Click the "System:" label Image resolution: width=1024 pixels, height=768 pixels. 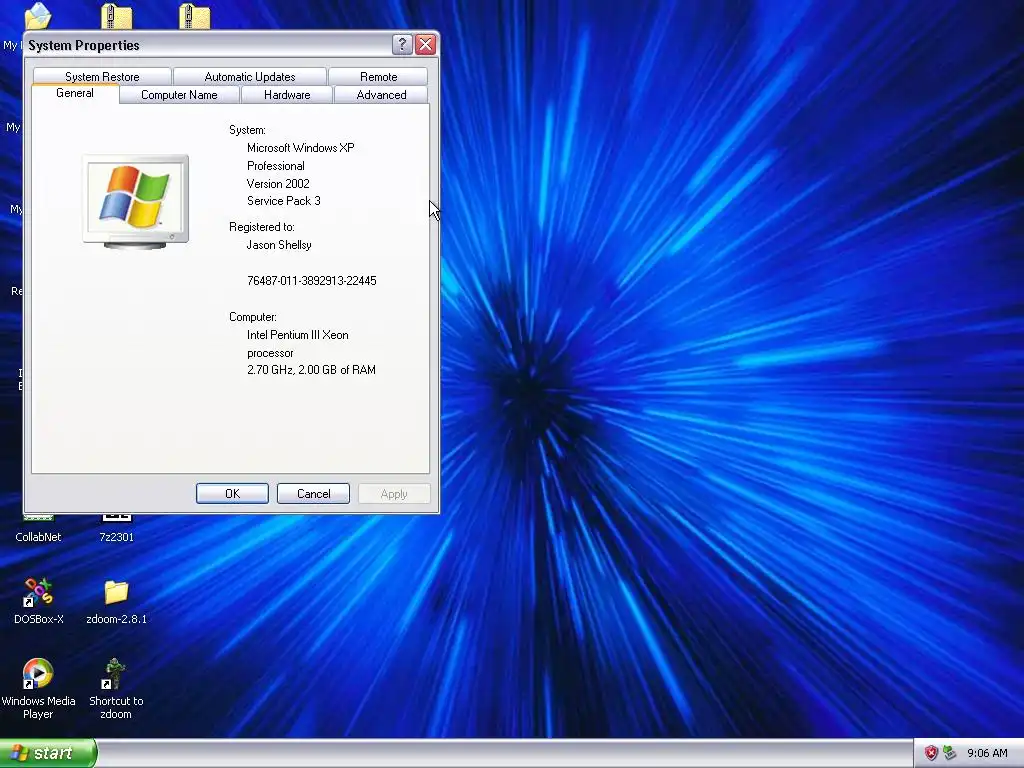[247, 130]
